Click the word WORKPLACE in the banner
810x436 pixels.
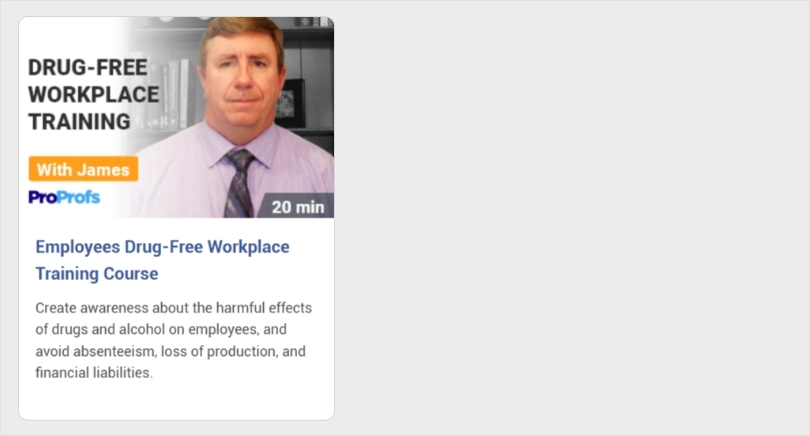pyautogui.click(x=94, y=95)
